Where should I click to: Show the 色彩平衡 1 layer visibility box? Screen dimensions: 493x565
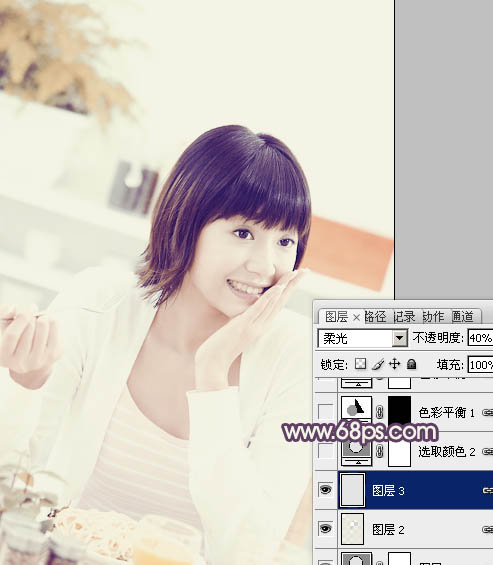point(325,412)
